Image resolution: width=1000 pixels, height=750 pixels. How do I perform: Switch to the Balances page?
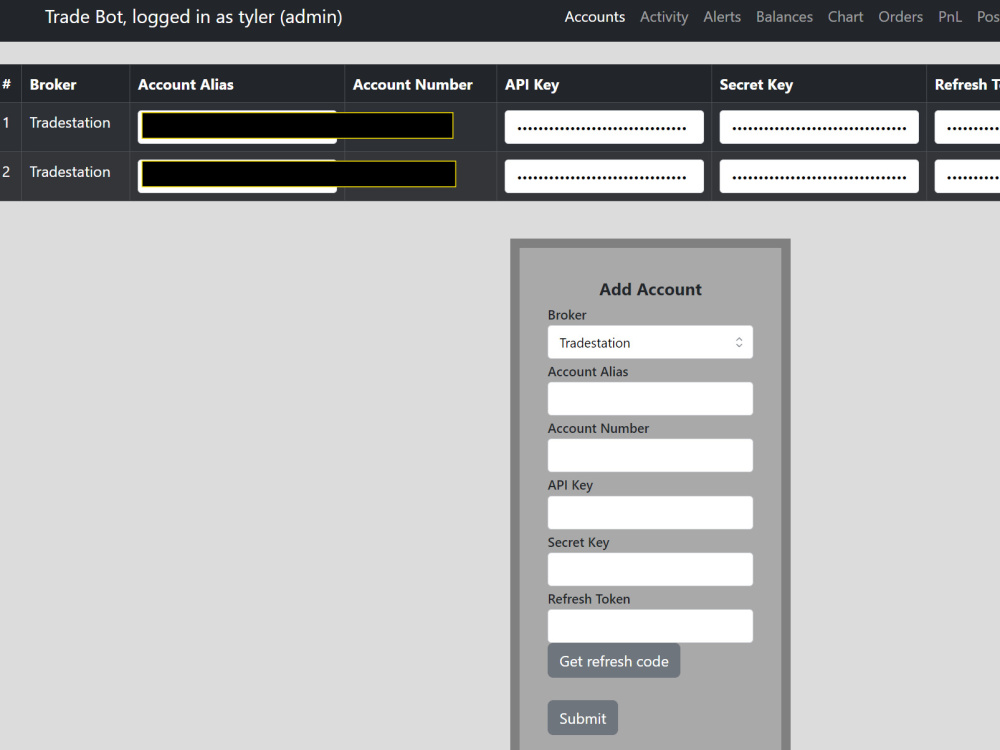click(x=784, y=17)
